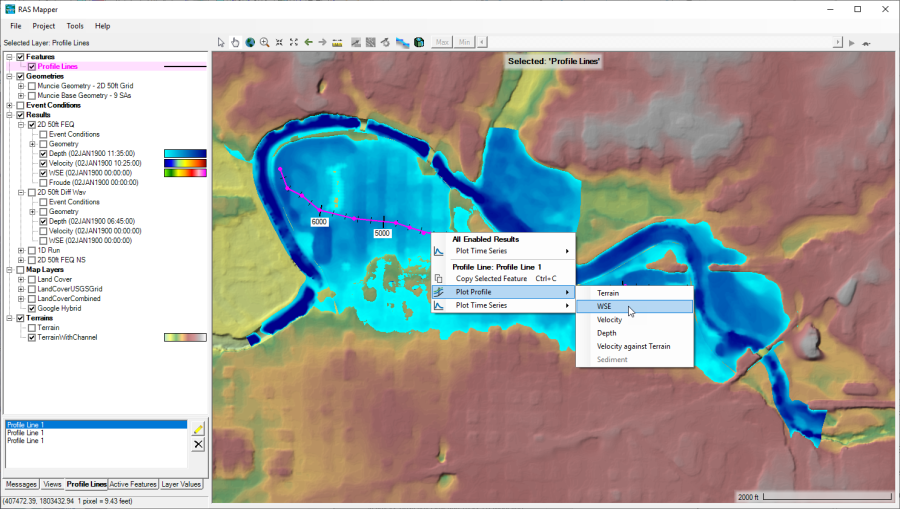Open the Tools menu
Screen dimensions: 900x509
click(x=75, y=25)
